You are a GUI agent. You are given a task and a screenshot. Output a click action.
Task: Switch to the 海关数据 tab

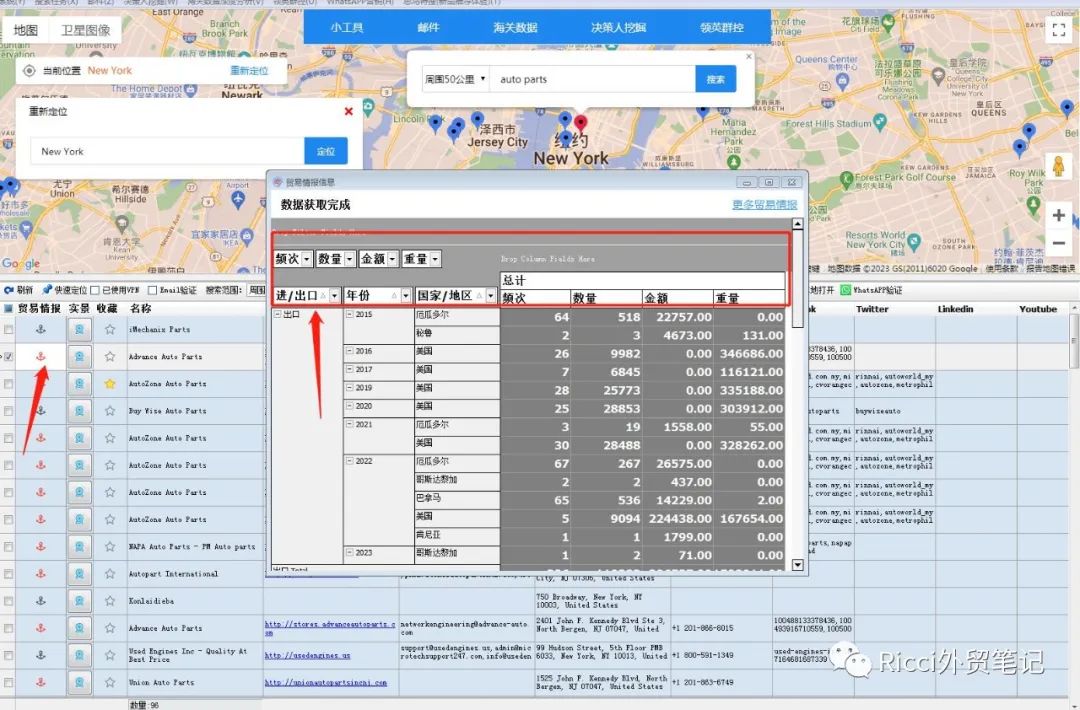tap(516, 27)
